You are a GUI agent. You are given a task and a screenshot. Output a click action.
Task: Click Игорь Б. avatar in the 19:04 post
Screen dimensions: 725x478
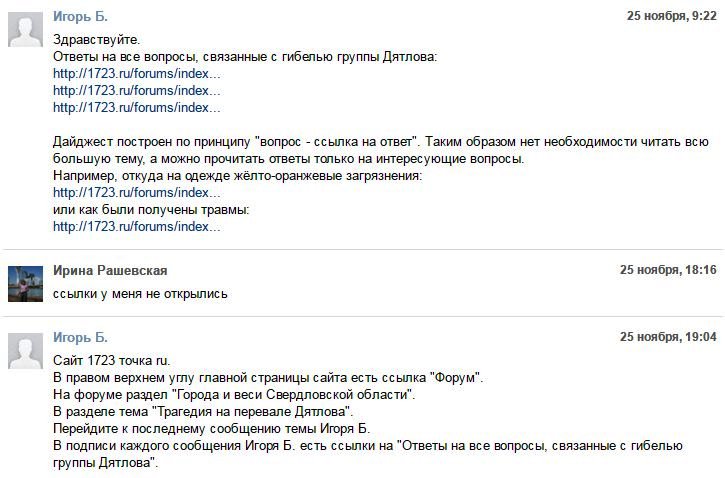coord(25,351)
